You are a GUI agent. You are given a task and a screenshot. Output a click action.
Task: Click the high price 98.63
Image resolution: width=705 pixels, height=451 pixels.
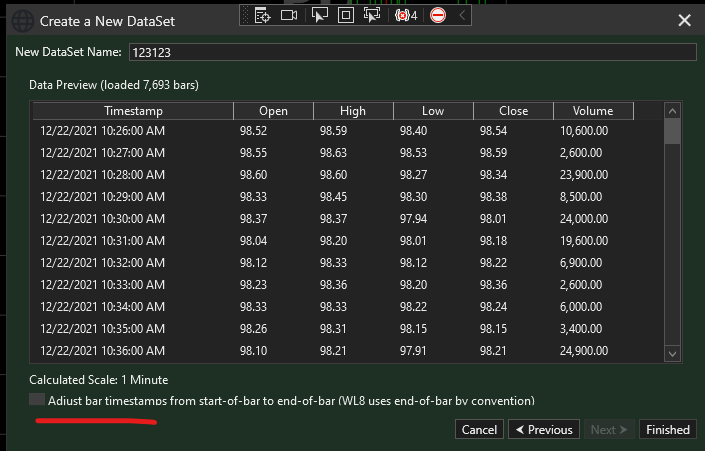(333, 153)
